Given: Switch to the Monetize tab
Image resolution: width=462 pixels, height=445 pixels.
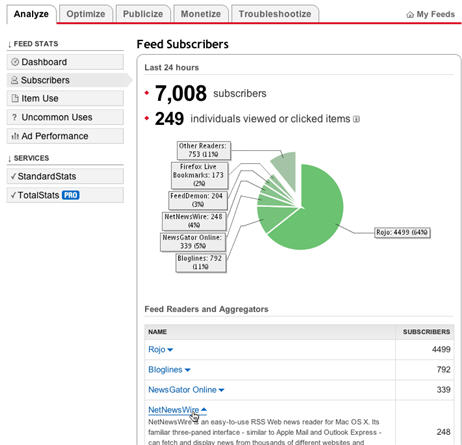Looking at the screenshot, I should coord(201,14).
